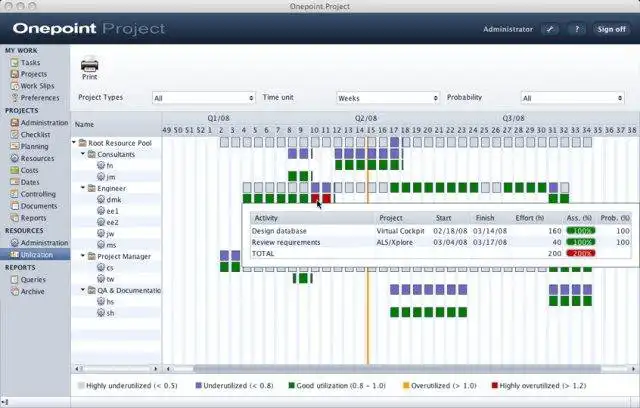
Task: Click the question mark help button
Action: [x=577, y=29]
